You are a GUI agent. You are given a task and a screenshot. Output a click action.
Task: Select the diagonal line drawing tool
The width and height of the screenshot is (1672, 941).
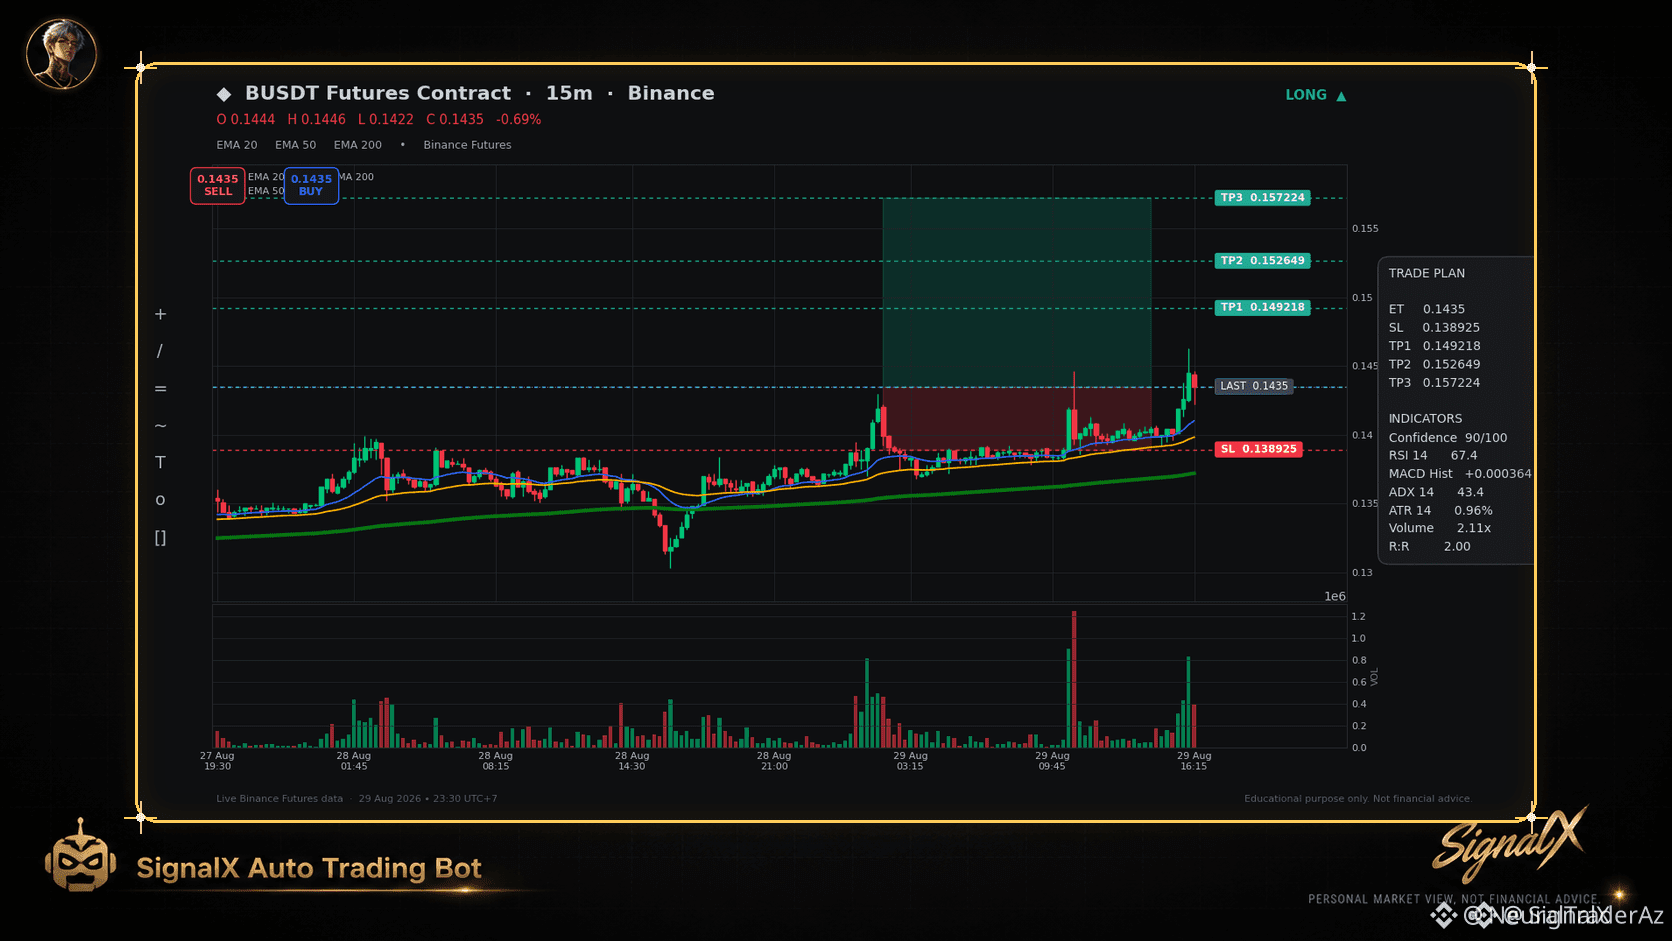[160, 351]
